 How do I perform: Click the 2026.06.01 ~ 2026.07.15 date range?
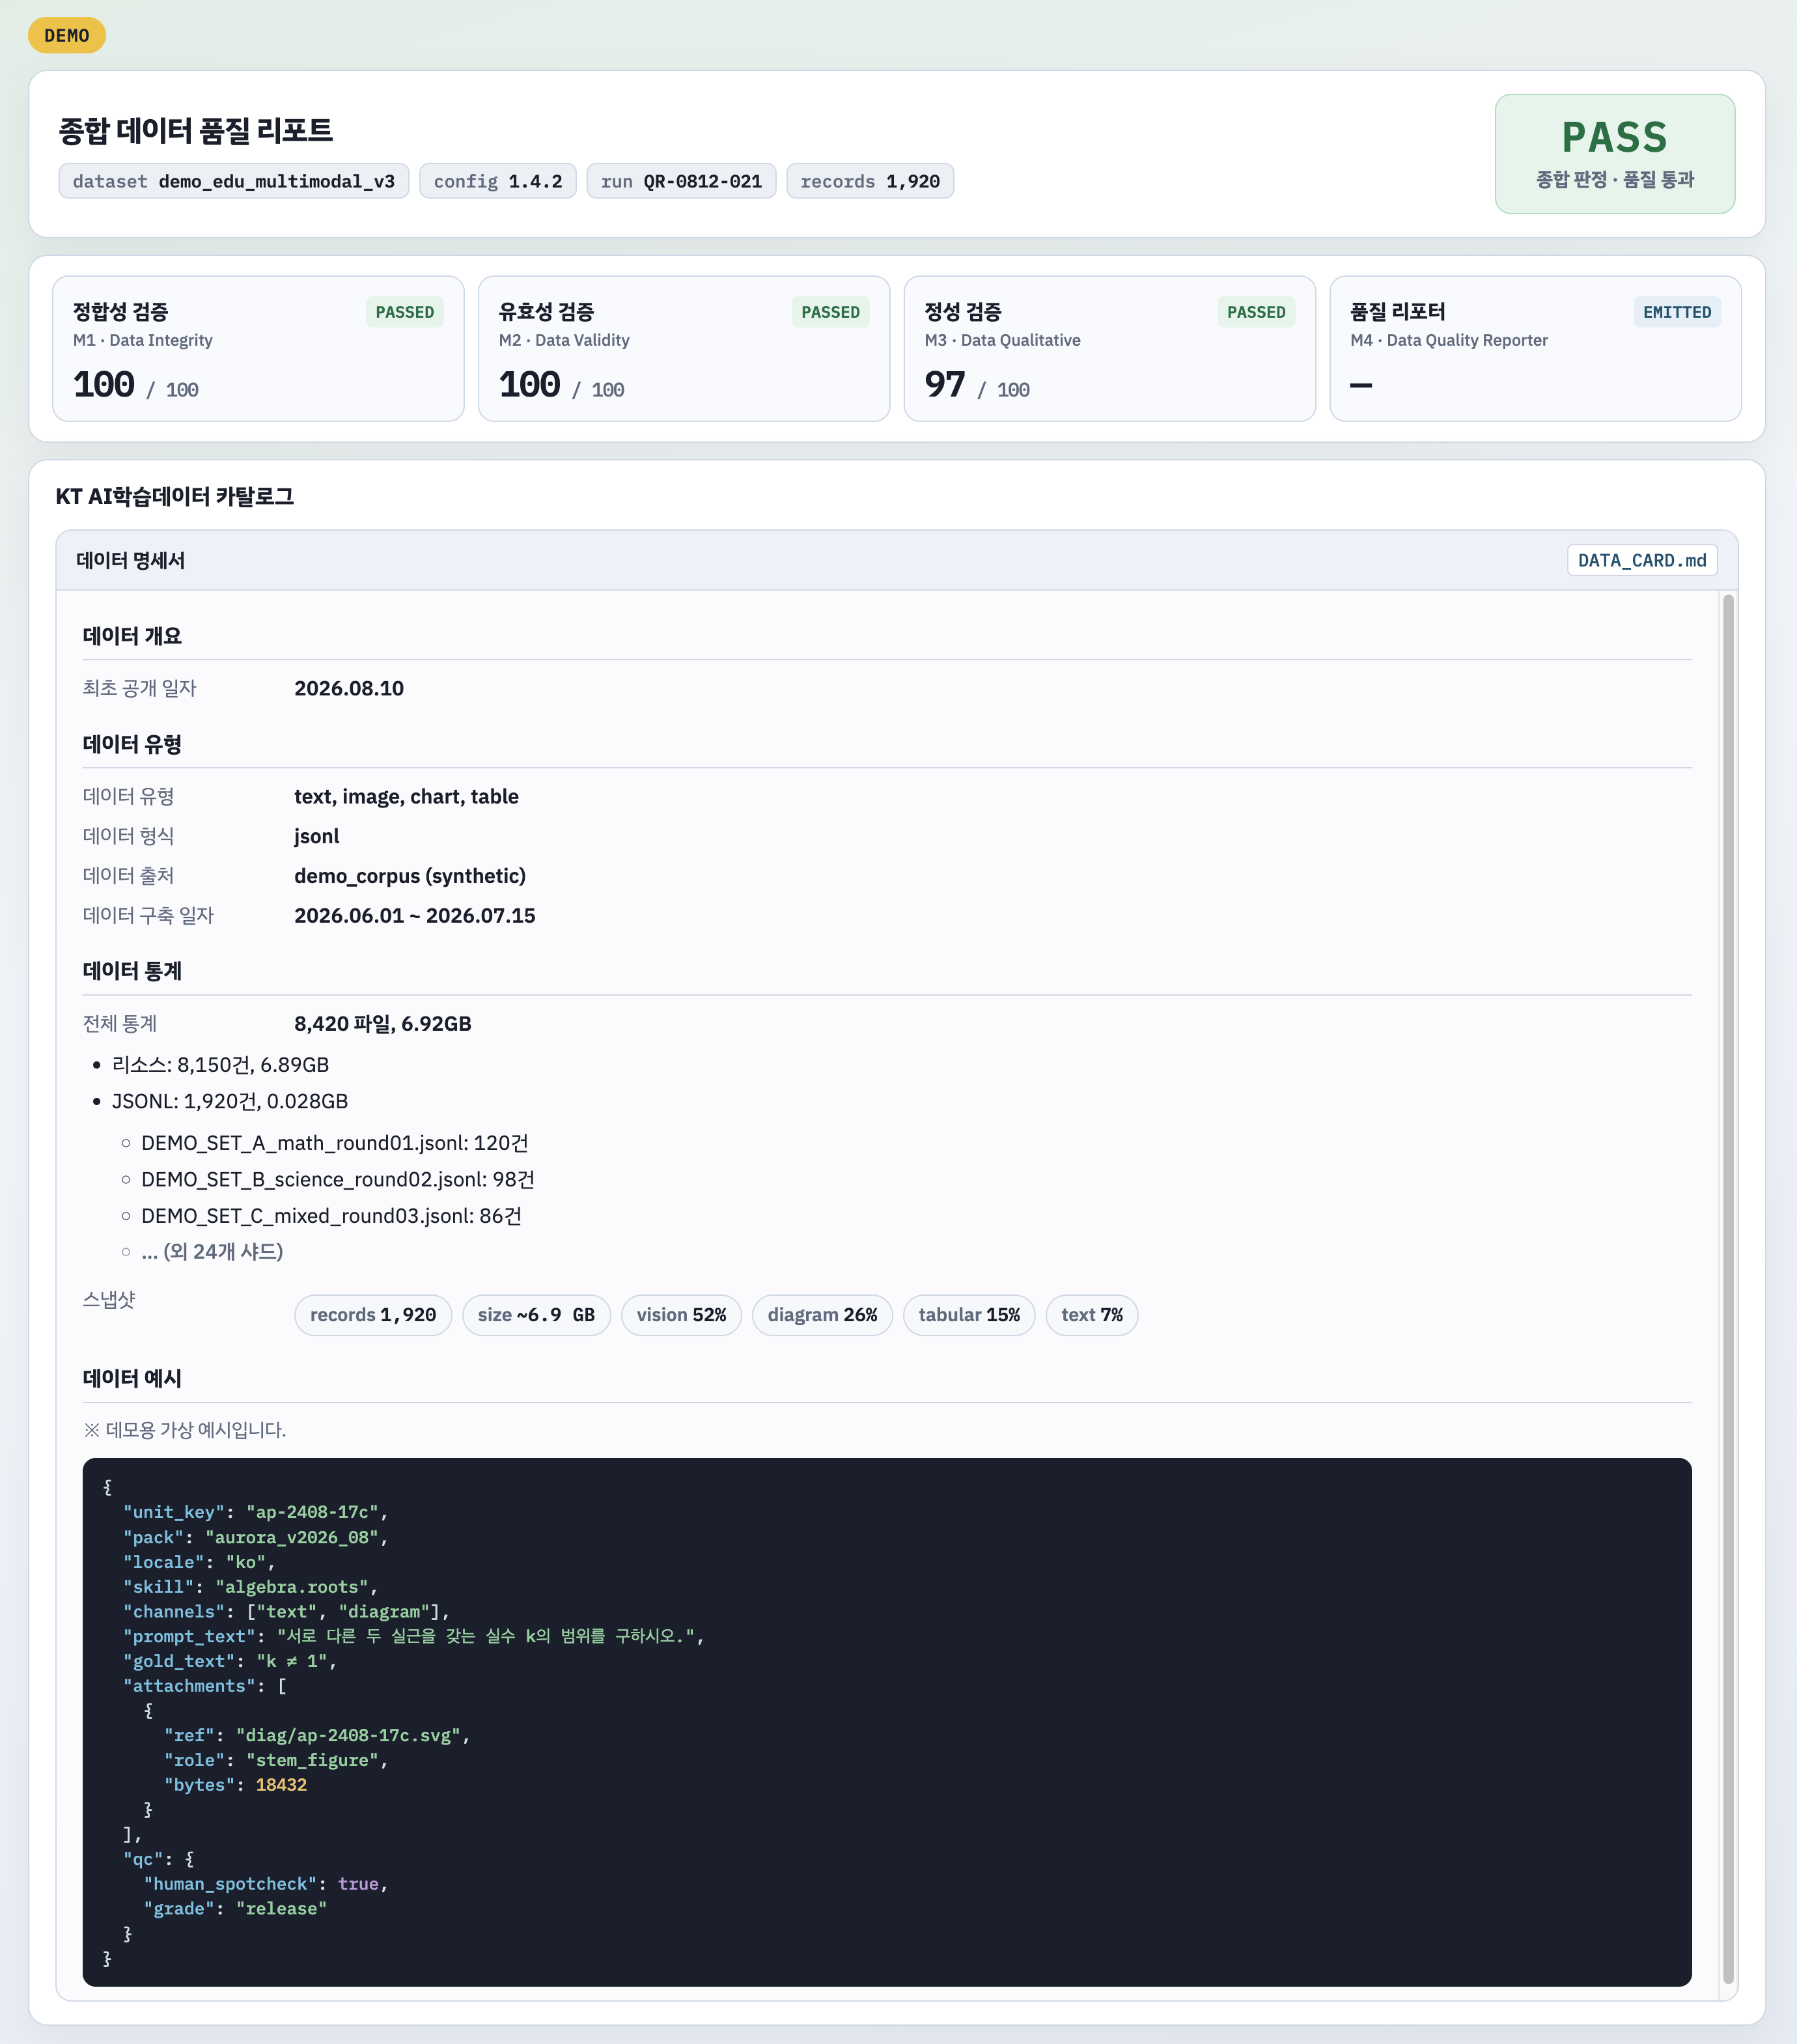[415, 915]
